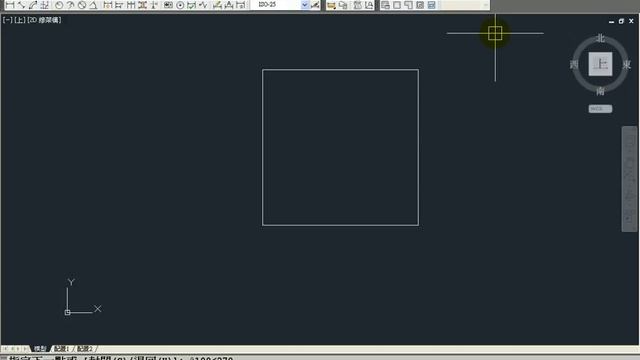Select the Radius dimension tool
640x360 pixels.
click(59, 5)
